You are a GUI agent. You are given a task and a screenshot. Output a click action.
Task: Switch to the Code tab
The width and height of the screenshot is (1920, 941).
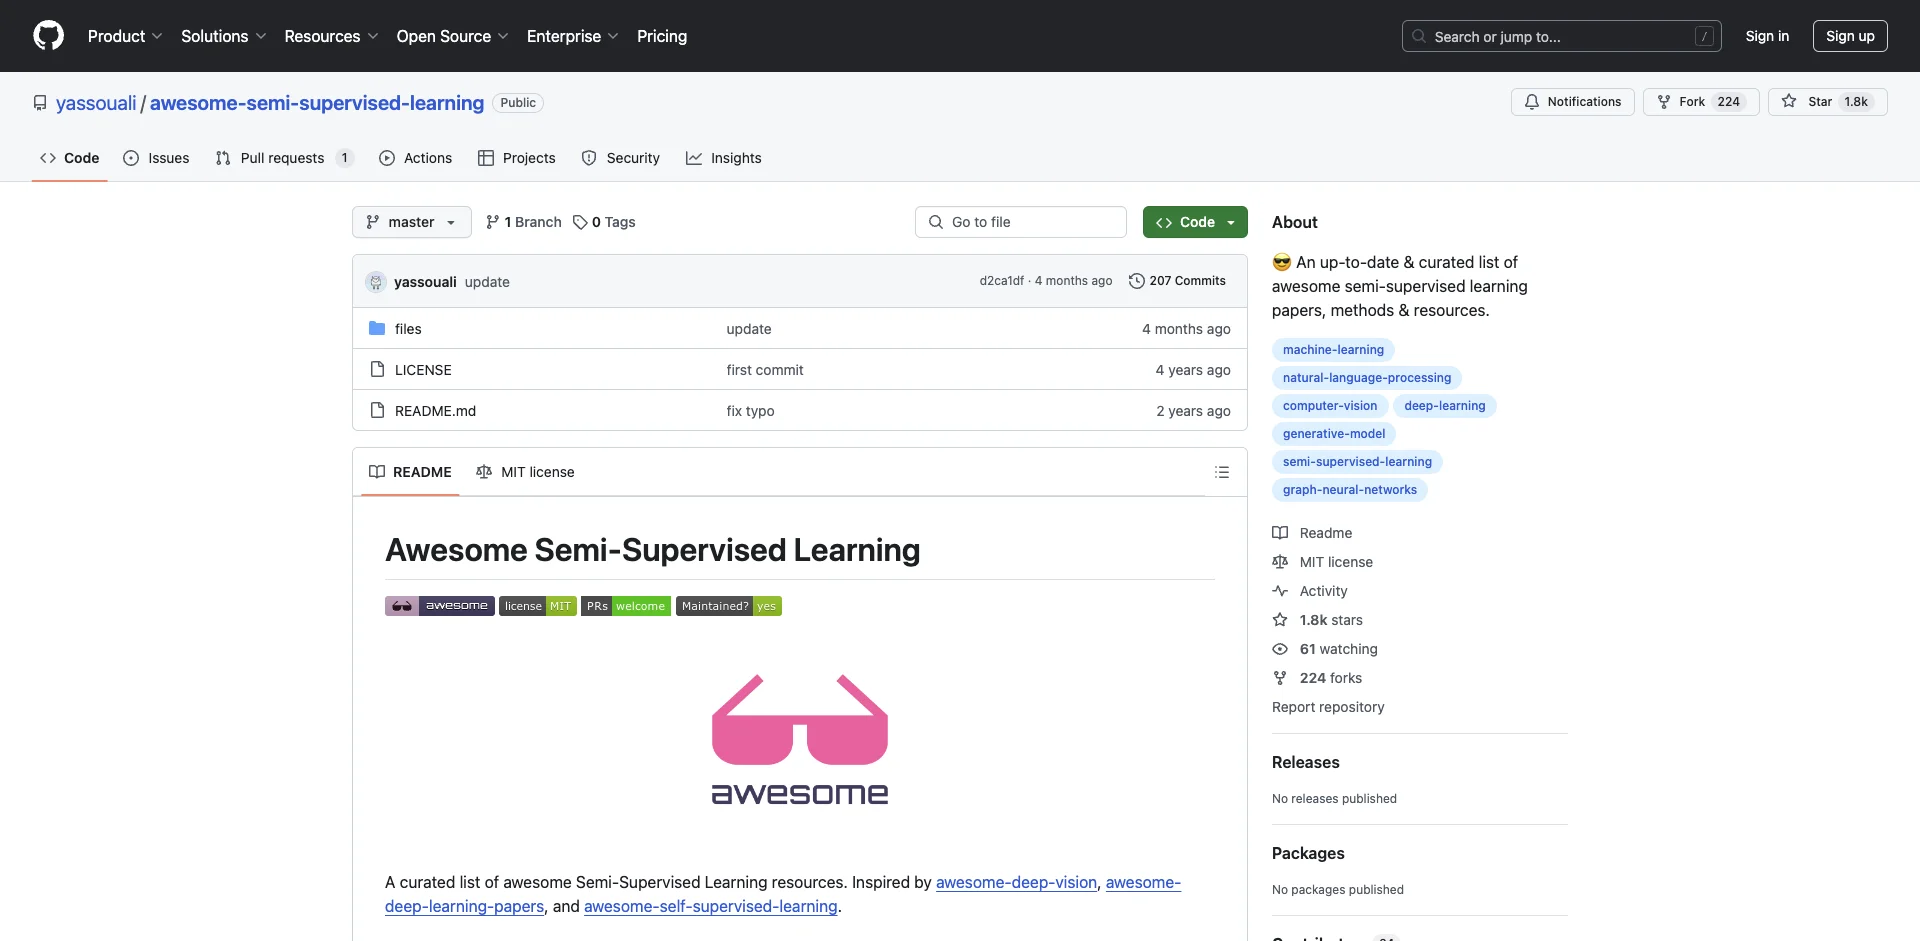[70, 158]
